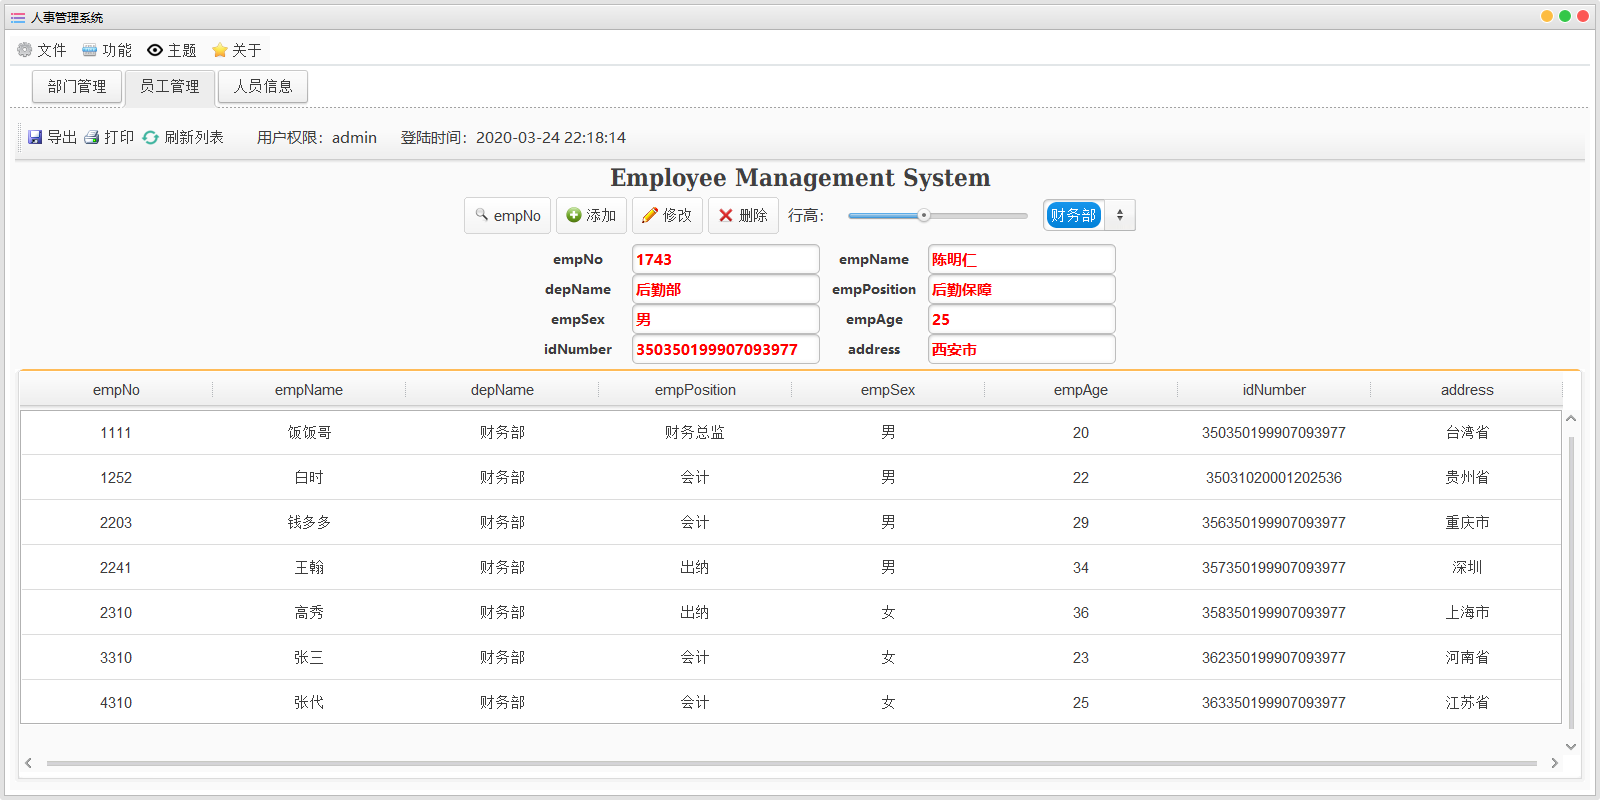Select employee name 高秀
Image resolution: width=1600 pixels, height=800 pixels.
(309, 613)
